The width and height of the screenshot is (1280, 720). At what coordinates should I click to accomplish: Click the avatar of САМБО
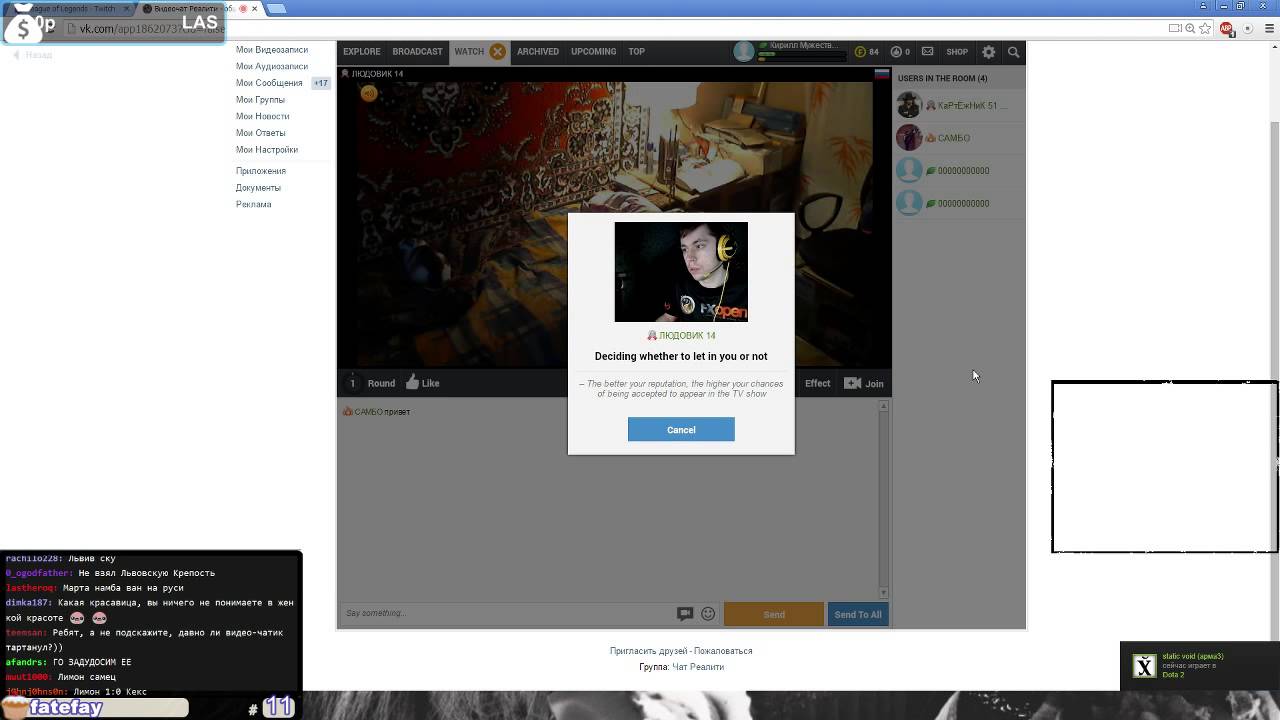908,138
